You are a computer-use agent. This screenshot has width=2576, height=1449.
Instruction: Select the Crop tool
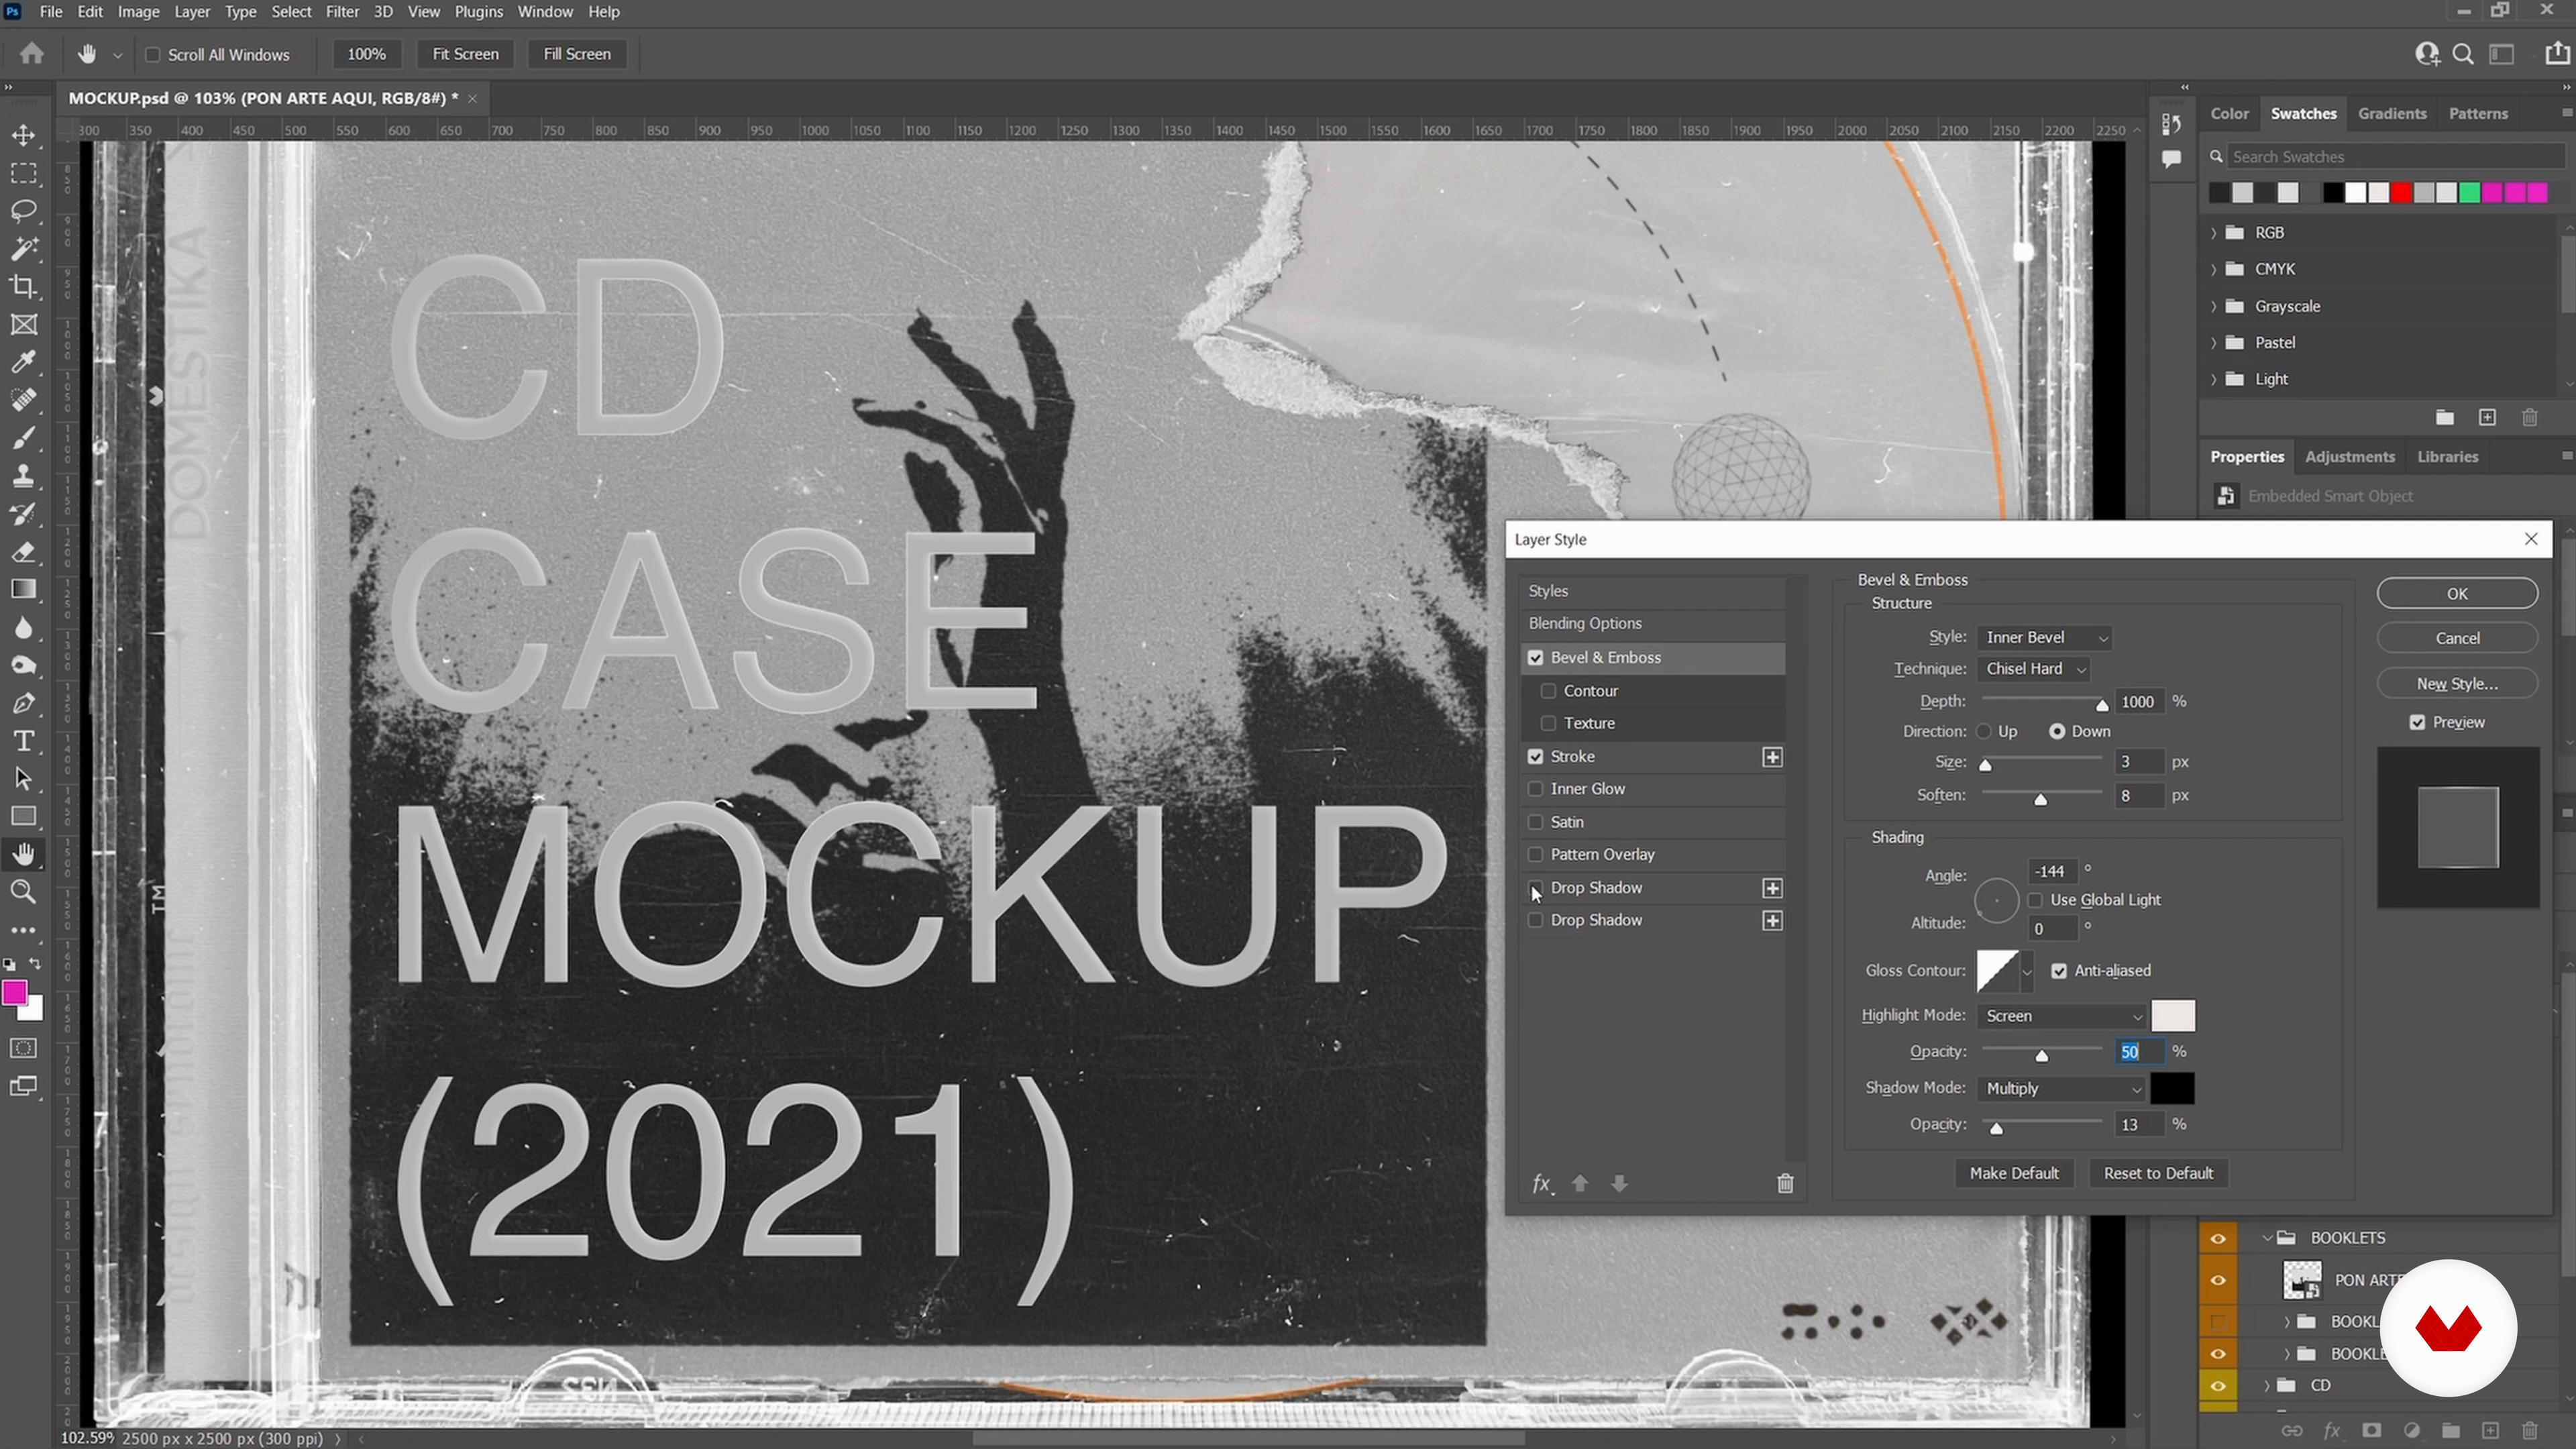(24, 287)
